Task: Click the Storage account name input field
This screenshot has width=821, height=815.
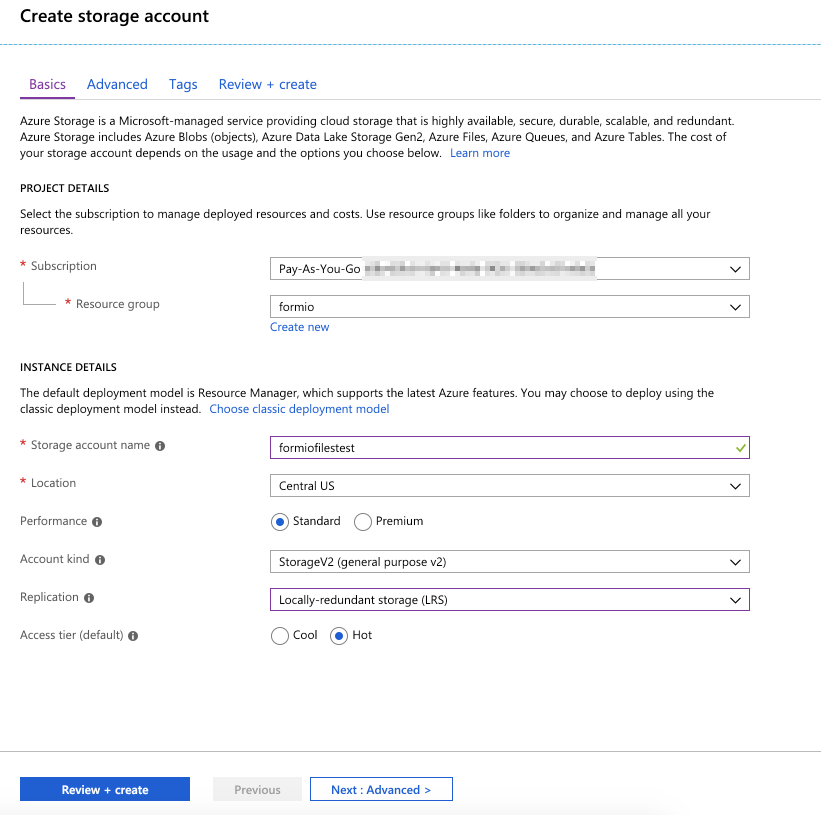Action: [x=500, y=448]
